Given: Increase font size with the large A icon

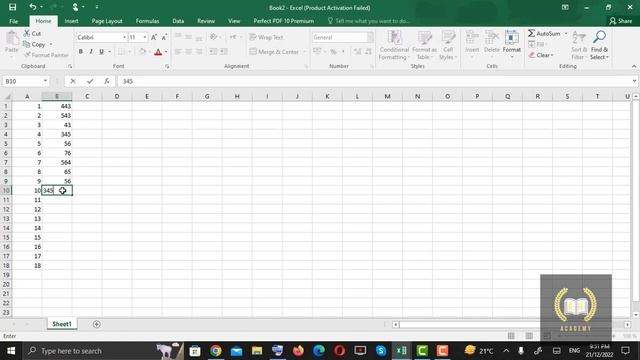Looking at the screenshot, I should coord(154,37).
